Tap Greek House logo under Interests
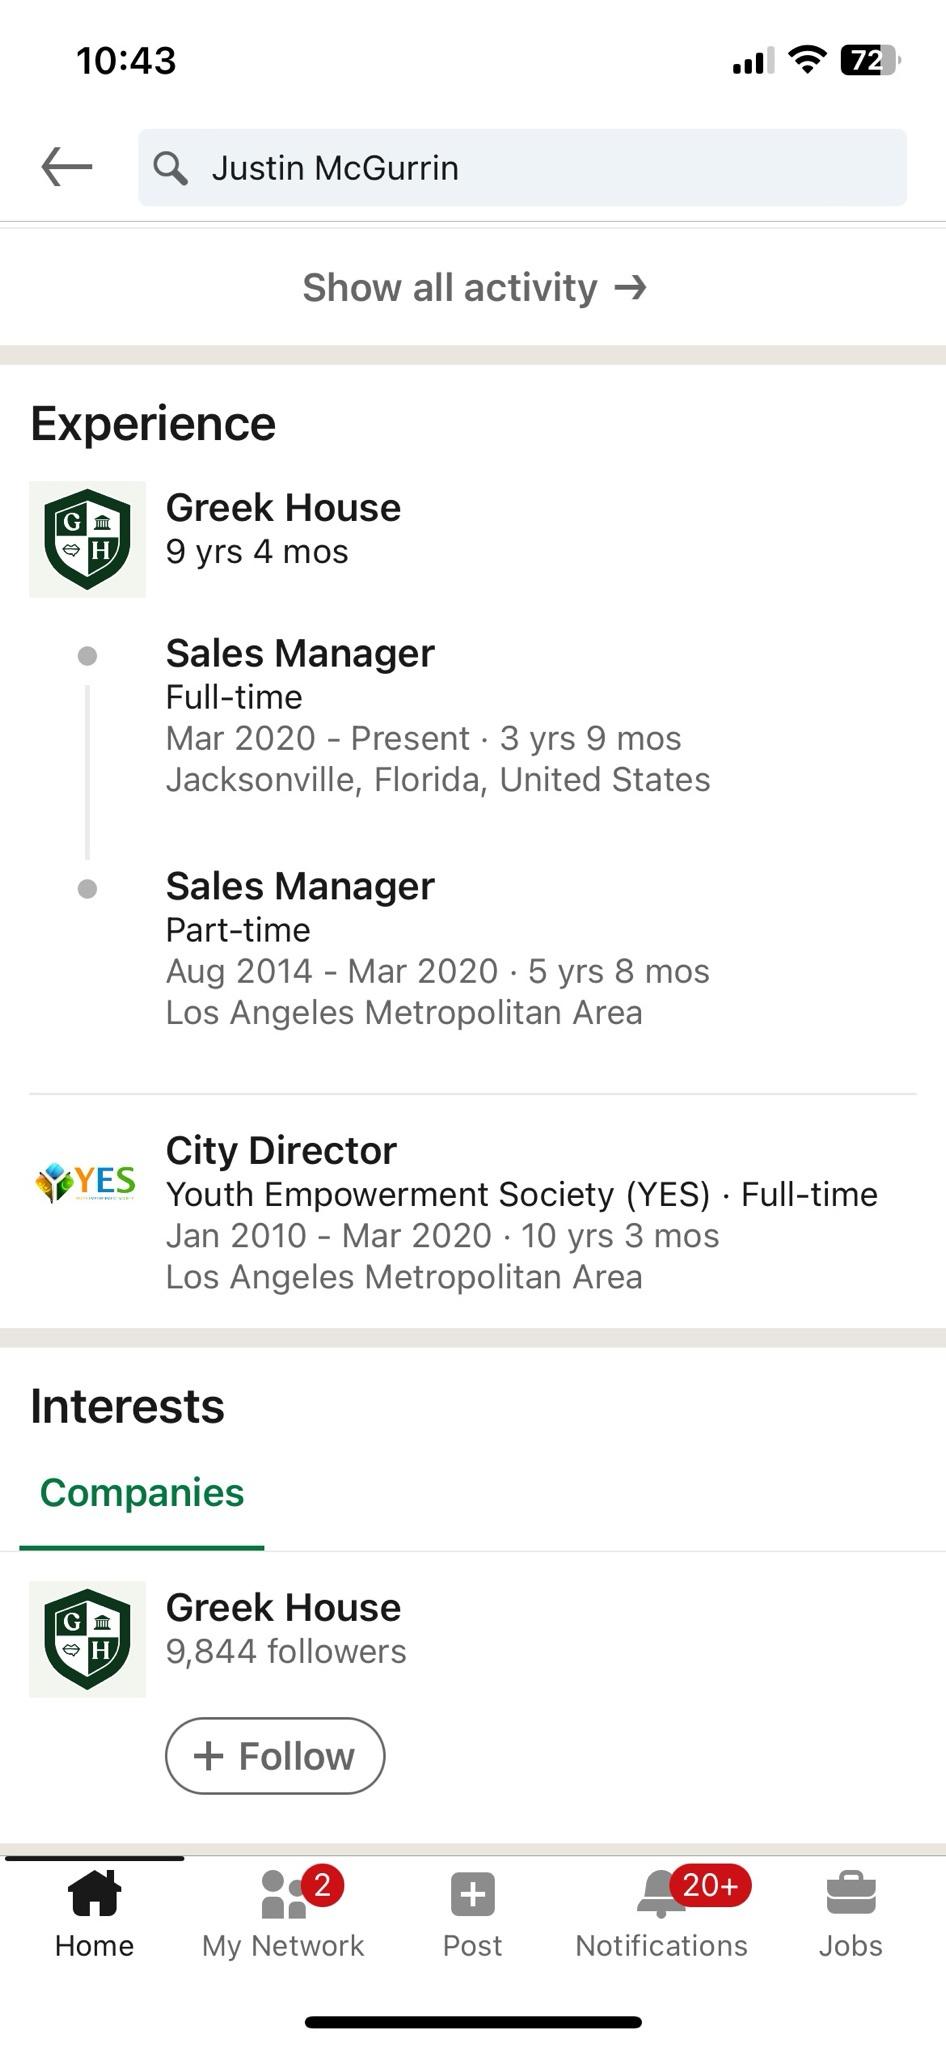This screenshot has height=2048, width=946. [87, 1639]
